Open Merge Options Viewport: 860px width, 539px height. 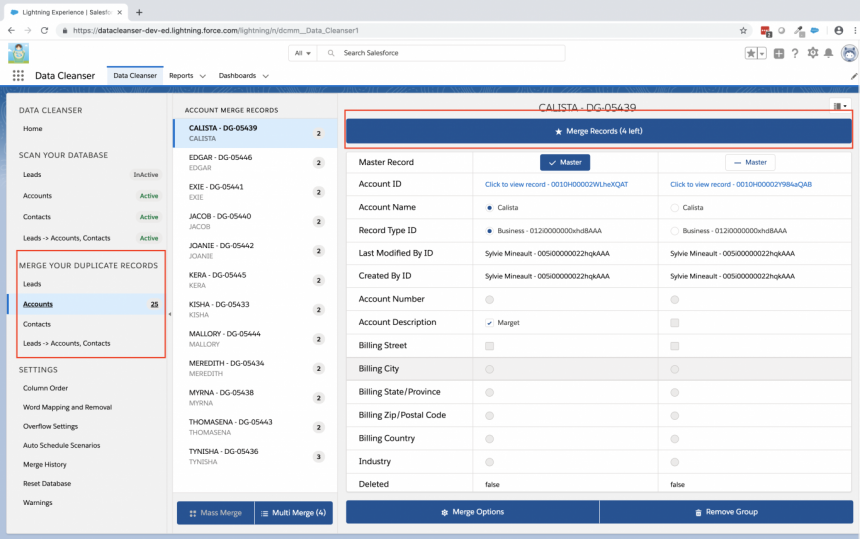coord(472,512)
